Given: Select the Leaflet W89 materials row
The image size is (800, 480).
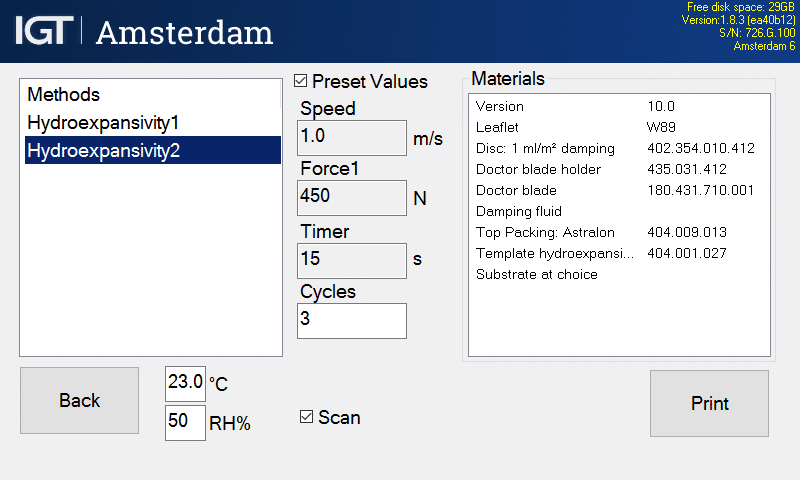Looking at the screenshot, I should [618, 127].
